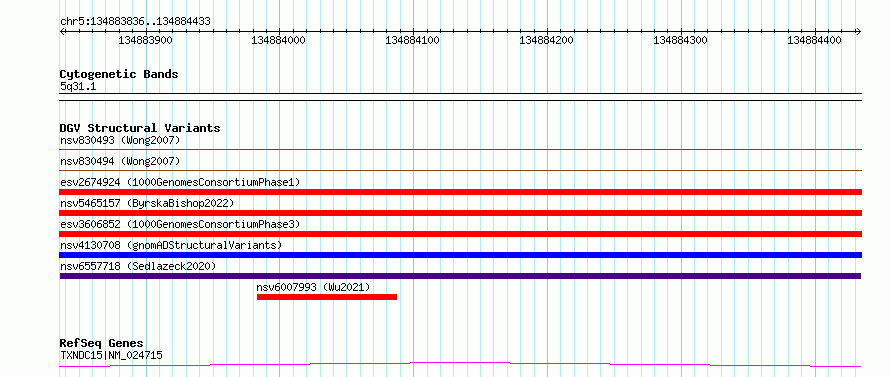
Task: Click the thick red bar of esv2674924
Action: coord(461,192)
